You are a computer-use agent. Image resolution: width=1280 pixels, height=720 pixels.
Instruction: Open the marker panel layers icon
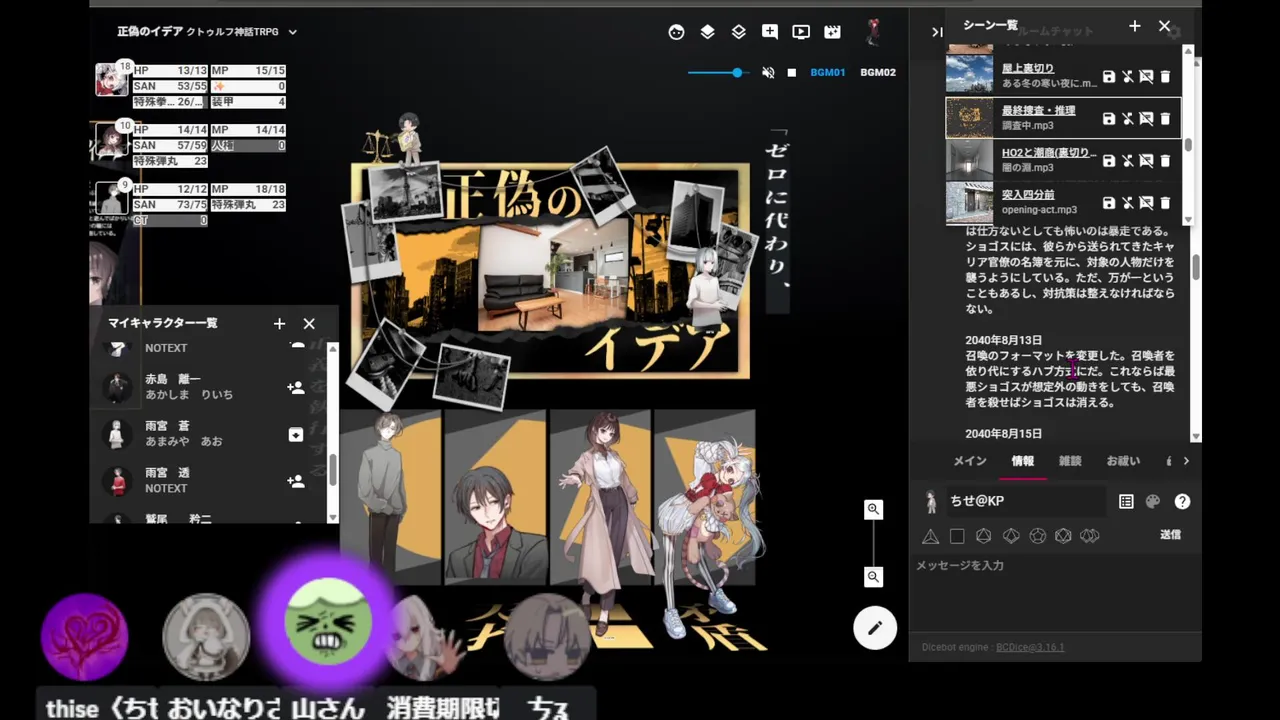[x=739, y=32]
